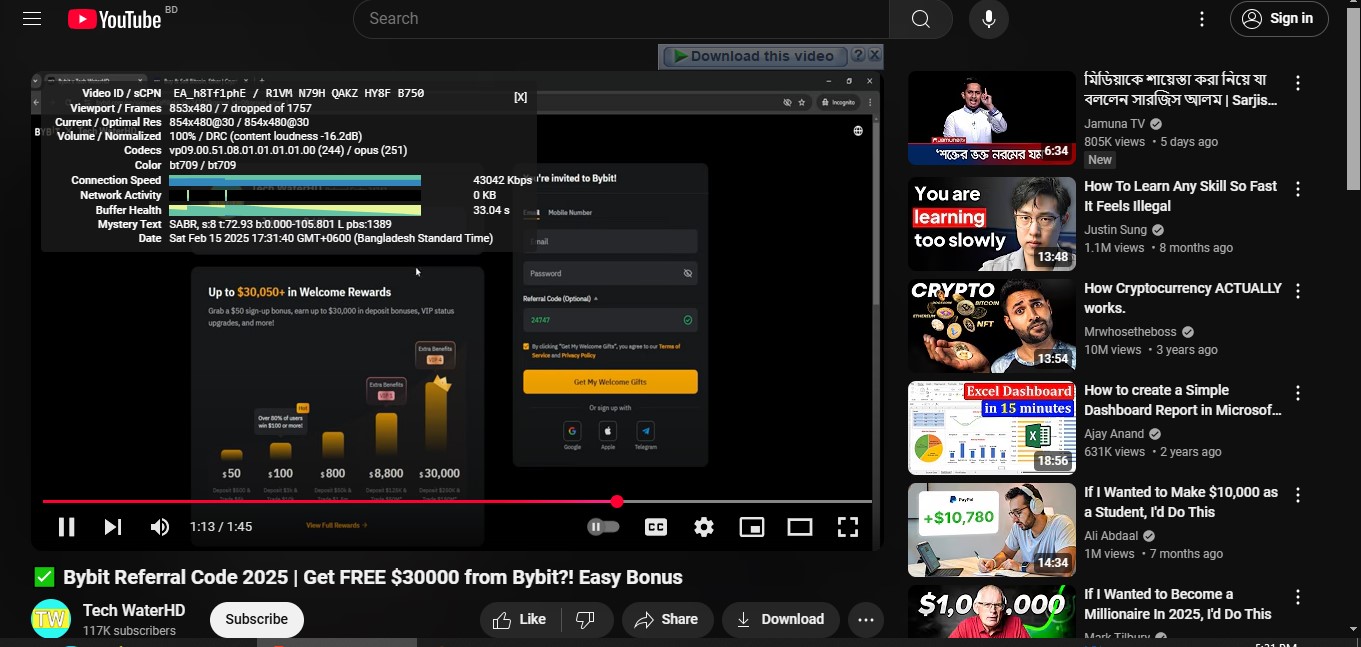Open the YouTube guide hamburger menu
Screen dimensions: 1361x647
point(32,18)
